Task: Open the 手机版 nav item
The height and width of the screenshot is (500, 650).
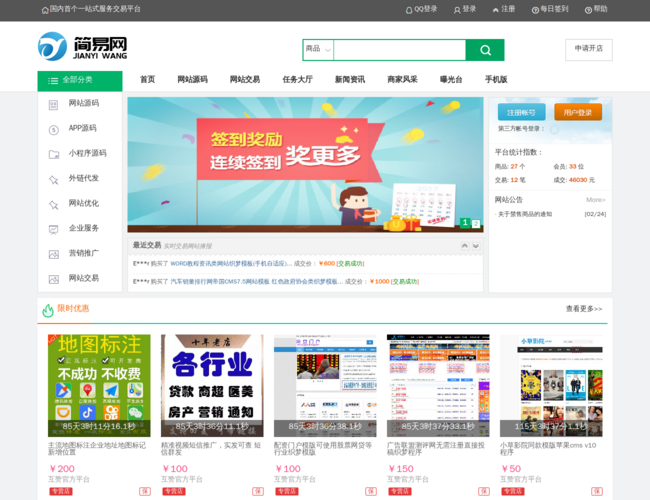Action: (496, 79)
